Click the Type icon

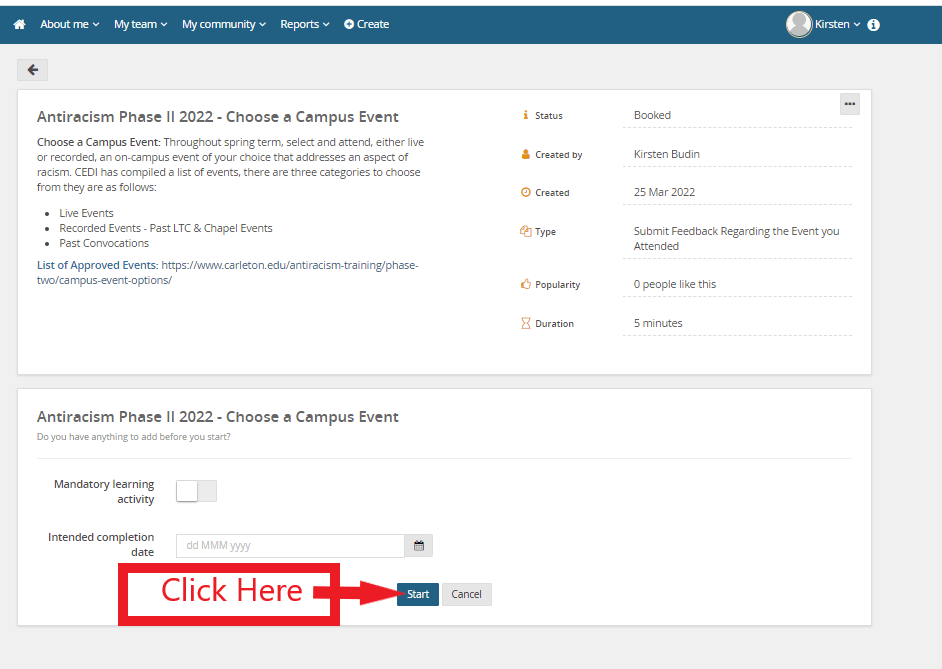coord(526,231)
